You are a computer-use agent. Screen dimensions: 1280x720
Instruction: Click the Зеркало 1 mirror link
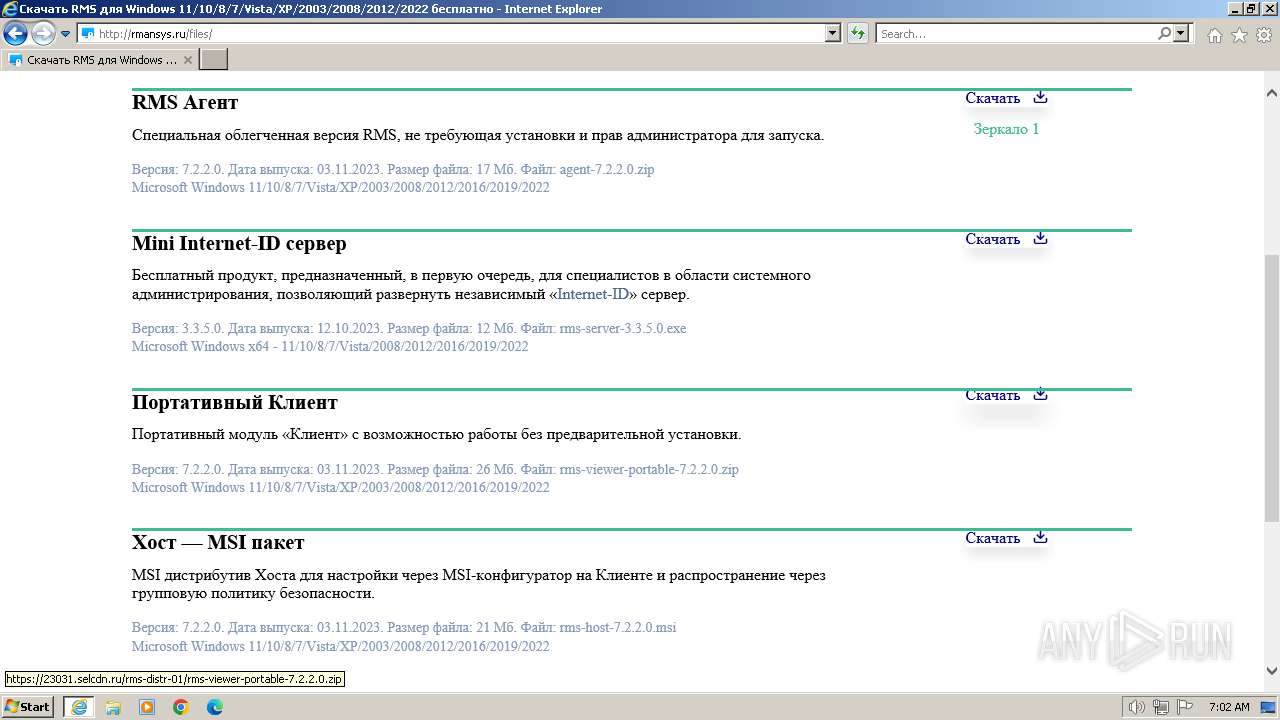click(1006, 129)
